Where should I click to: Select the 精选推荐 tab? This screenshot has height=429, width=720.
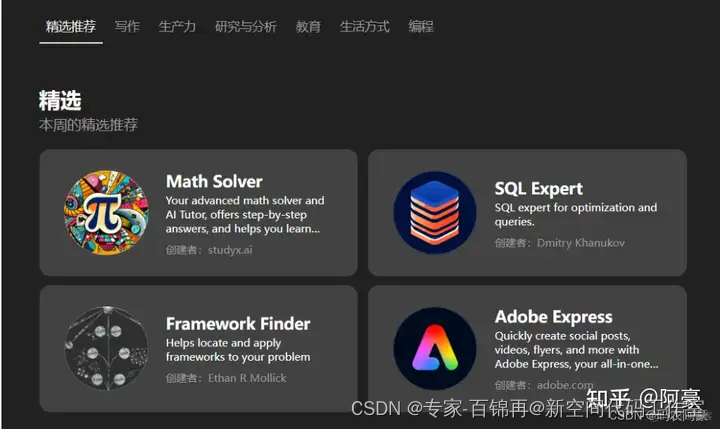click(71, 27)
